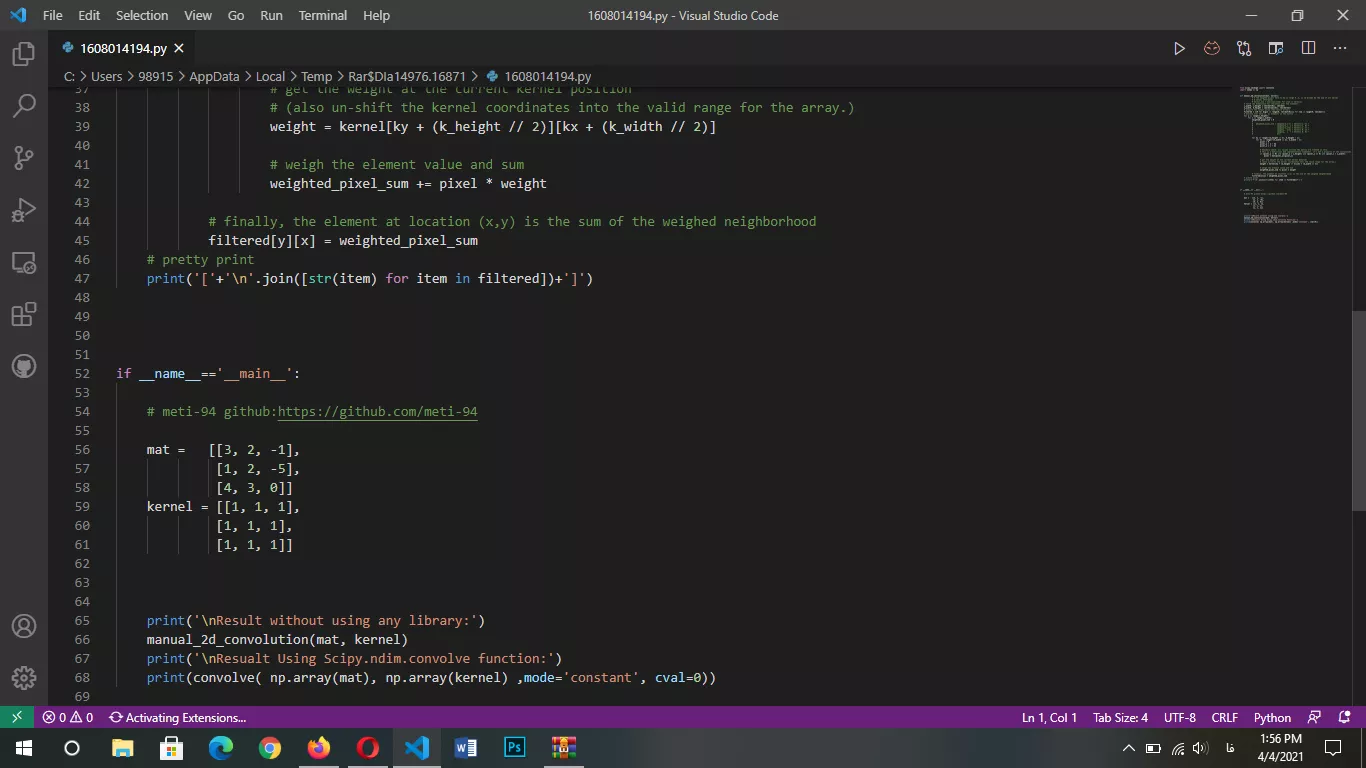Screen dimensions: 1366x768
Task: Open the Source Control view
Action: tap(24, 158)
